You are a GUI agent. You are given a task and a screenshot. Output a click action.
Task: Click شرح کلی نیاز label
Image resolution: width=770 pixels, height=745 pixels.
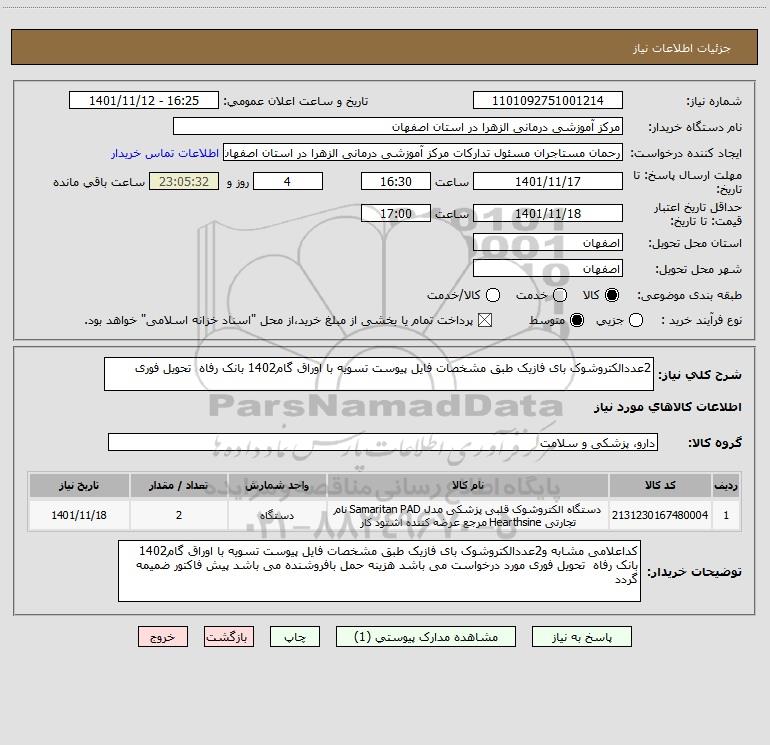pyautogui.click(x=700, y=375)
